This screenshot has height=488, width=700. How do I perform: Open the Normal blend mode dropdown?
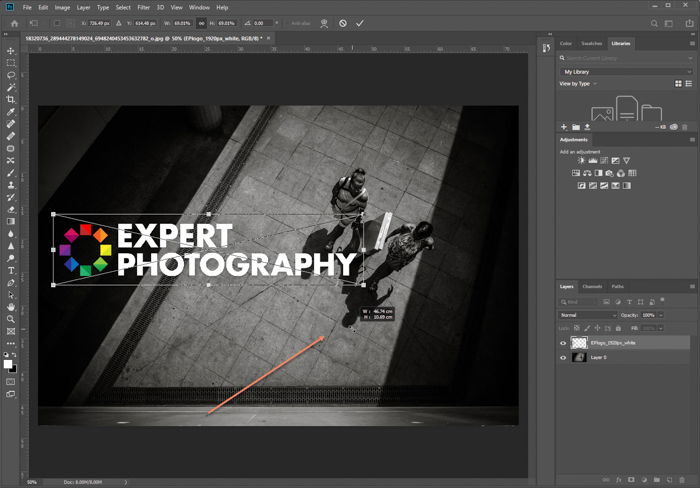click(x=588, y=315)
